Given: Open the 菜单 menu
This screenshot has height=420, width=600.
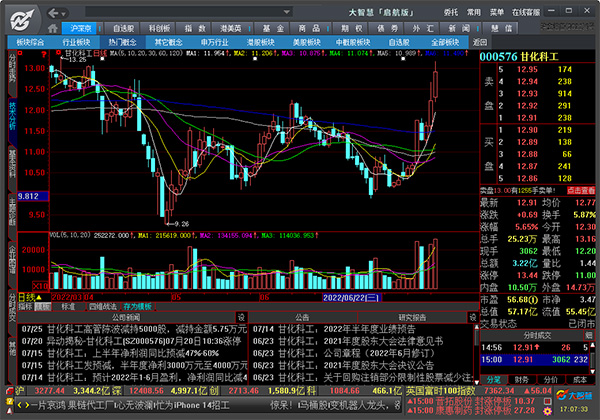Looking at the screenshot, I should click(x=497, y=13).
